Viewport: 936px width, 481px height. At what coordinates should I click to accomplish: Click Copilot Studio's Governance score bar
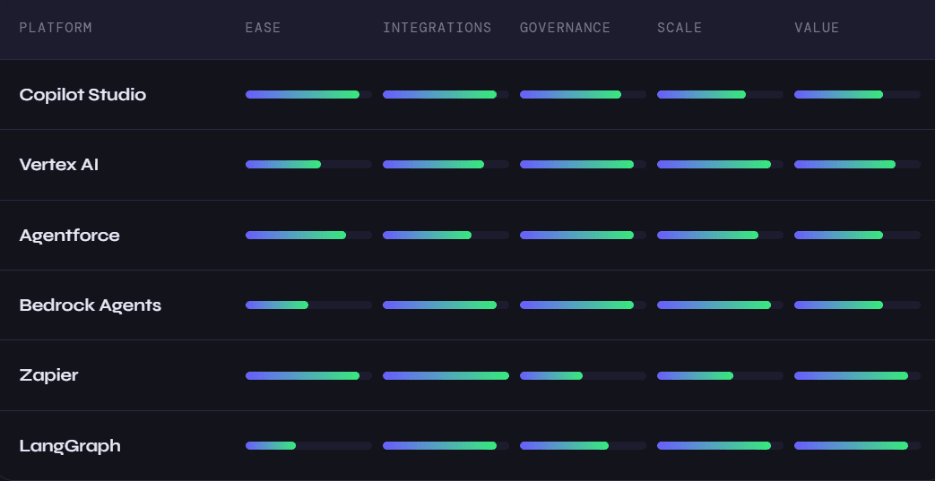(x=583, y=94)
